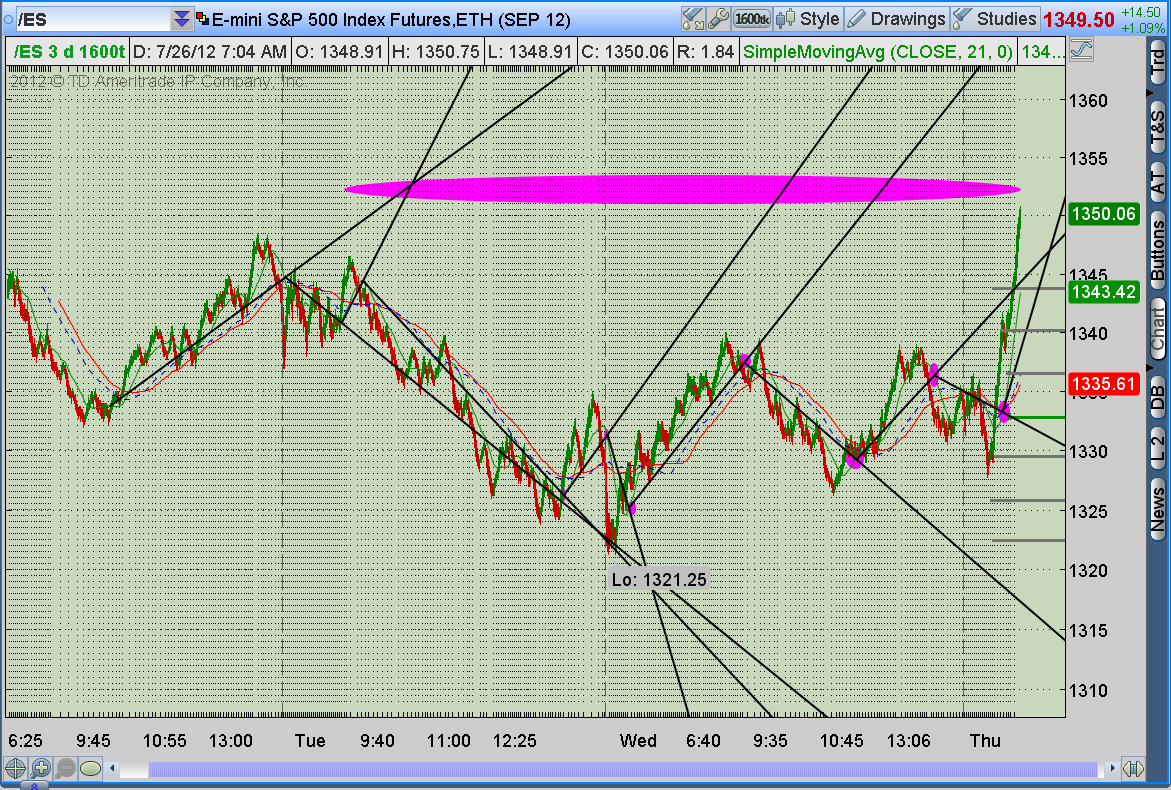Click the /ES symbol input field
1171x790 pixels.
(x=93, y=19)
